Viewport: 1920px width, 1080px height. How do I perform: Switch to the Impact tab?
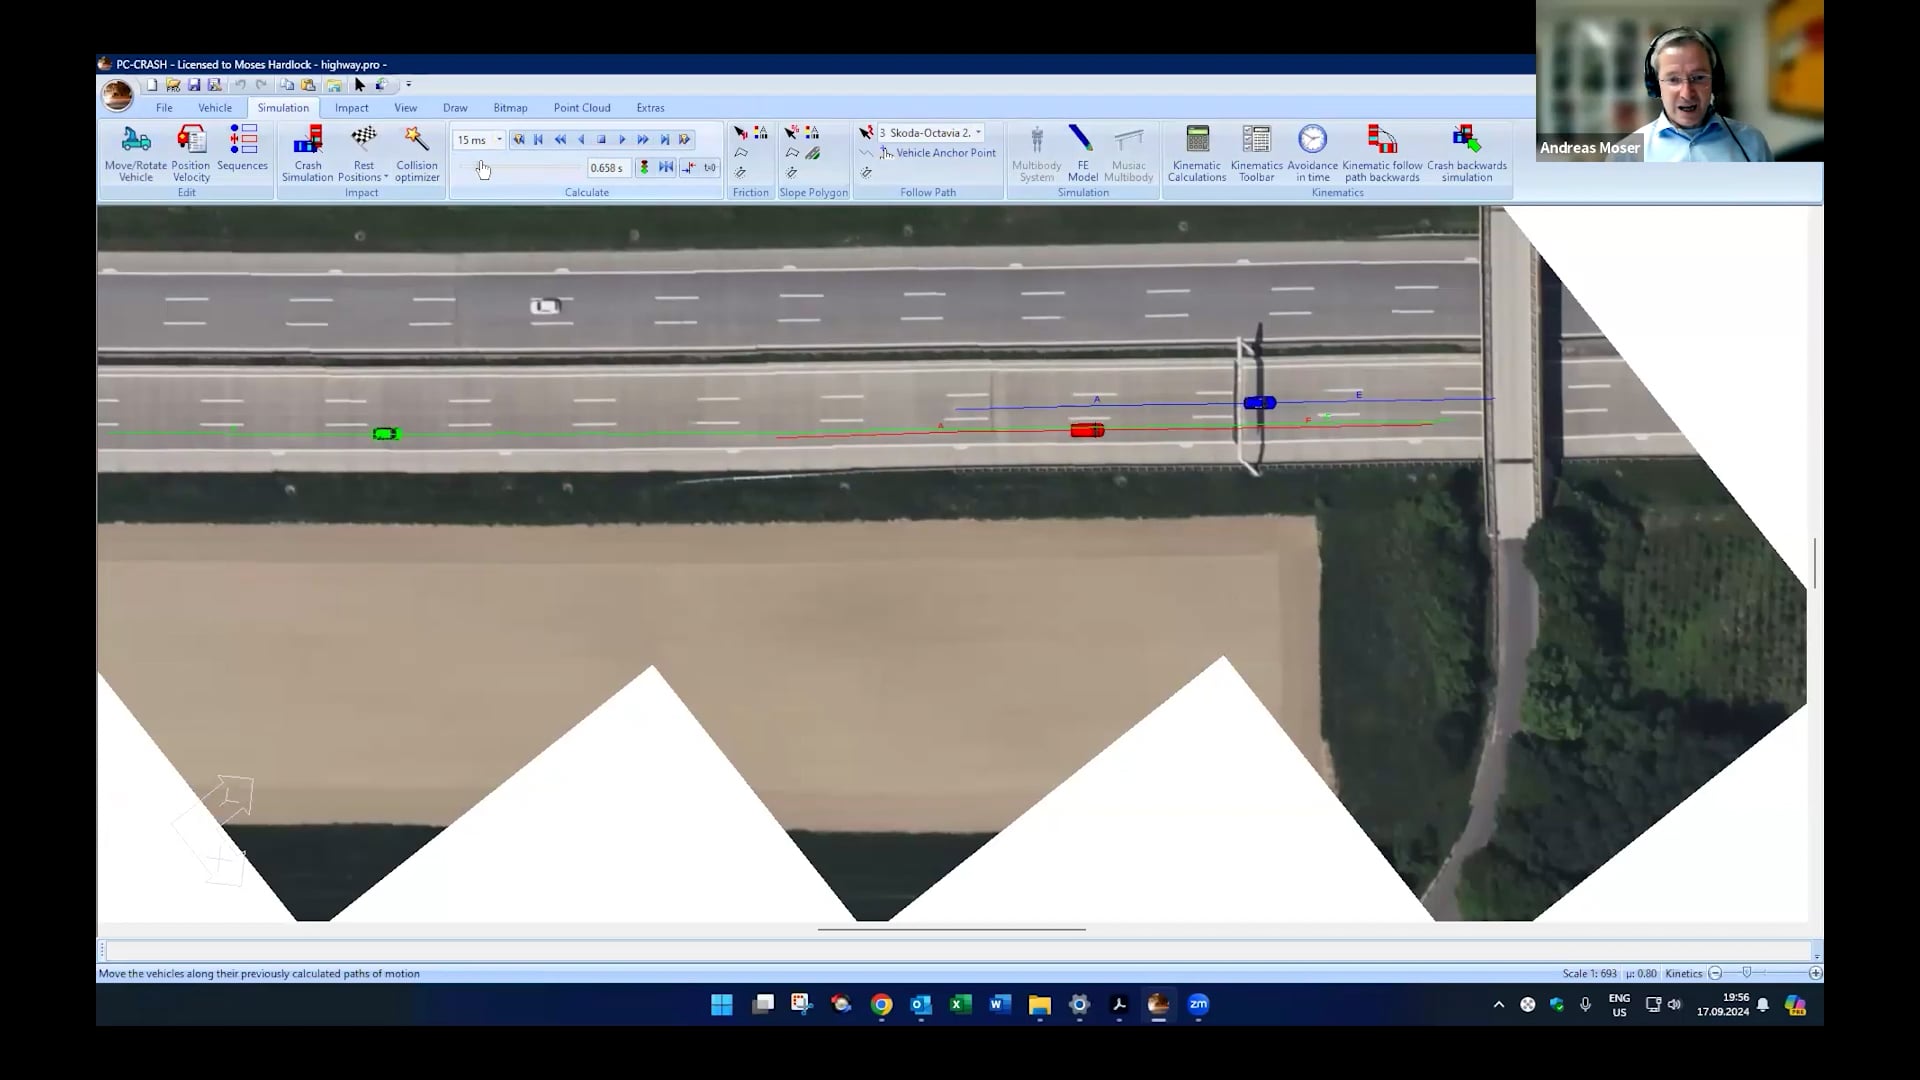[x=351, y=108]
